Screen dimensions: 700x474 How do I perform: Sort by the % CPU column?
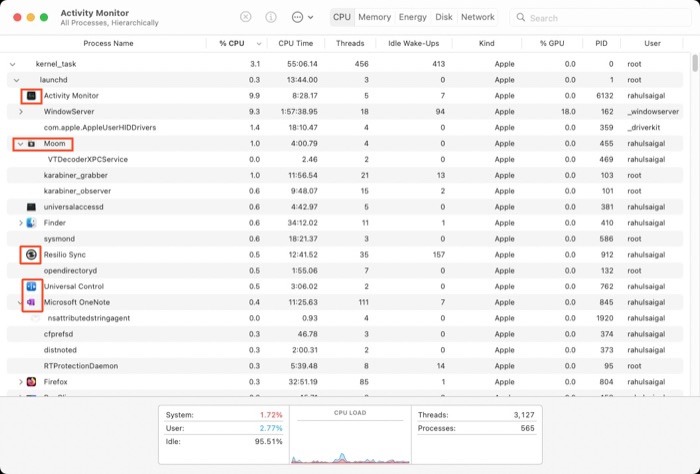coord(237,43)
